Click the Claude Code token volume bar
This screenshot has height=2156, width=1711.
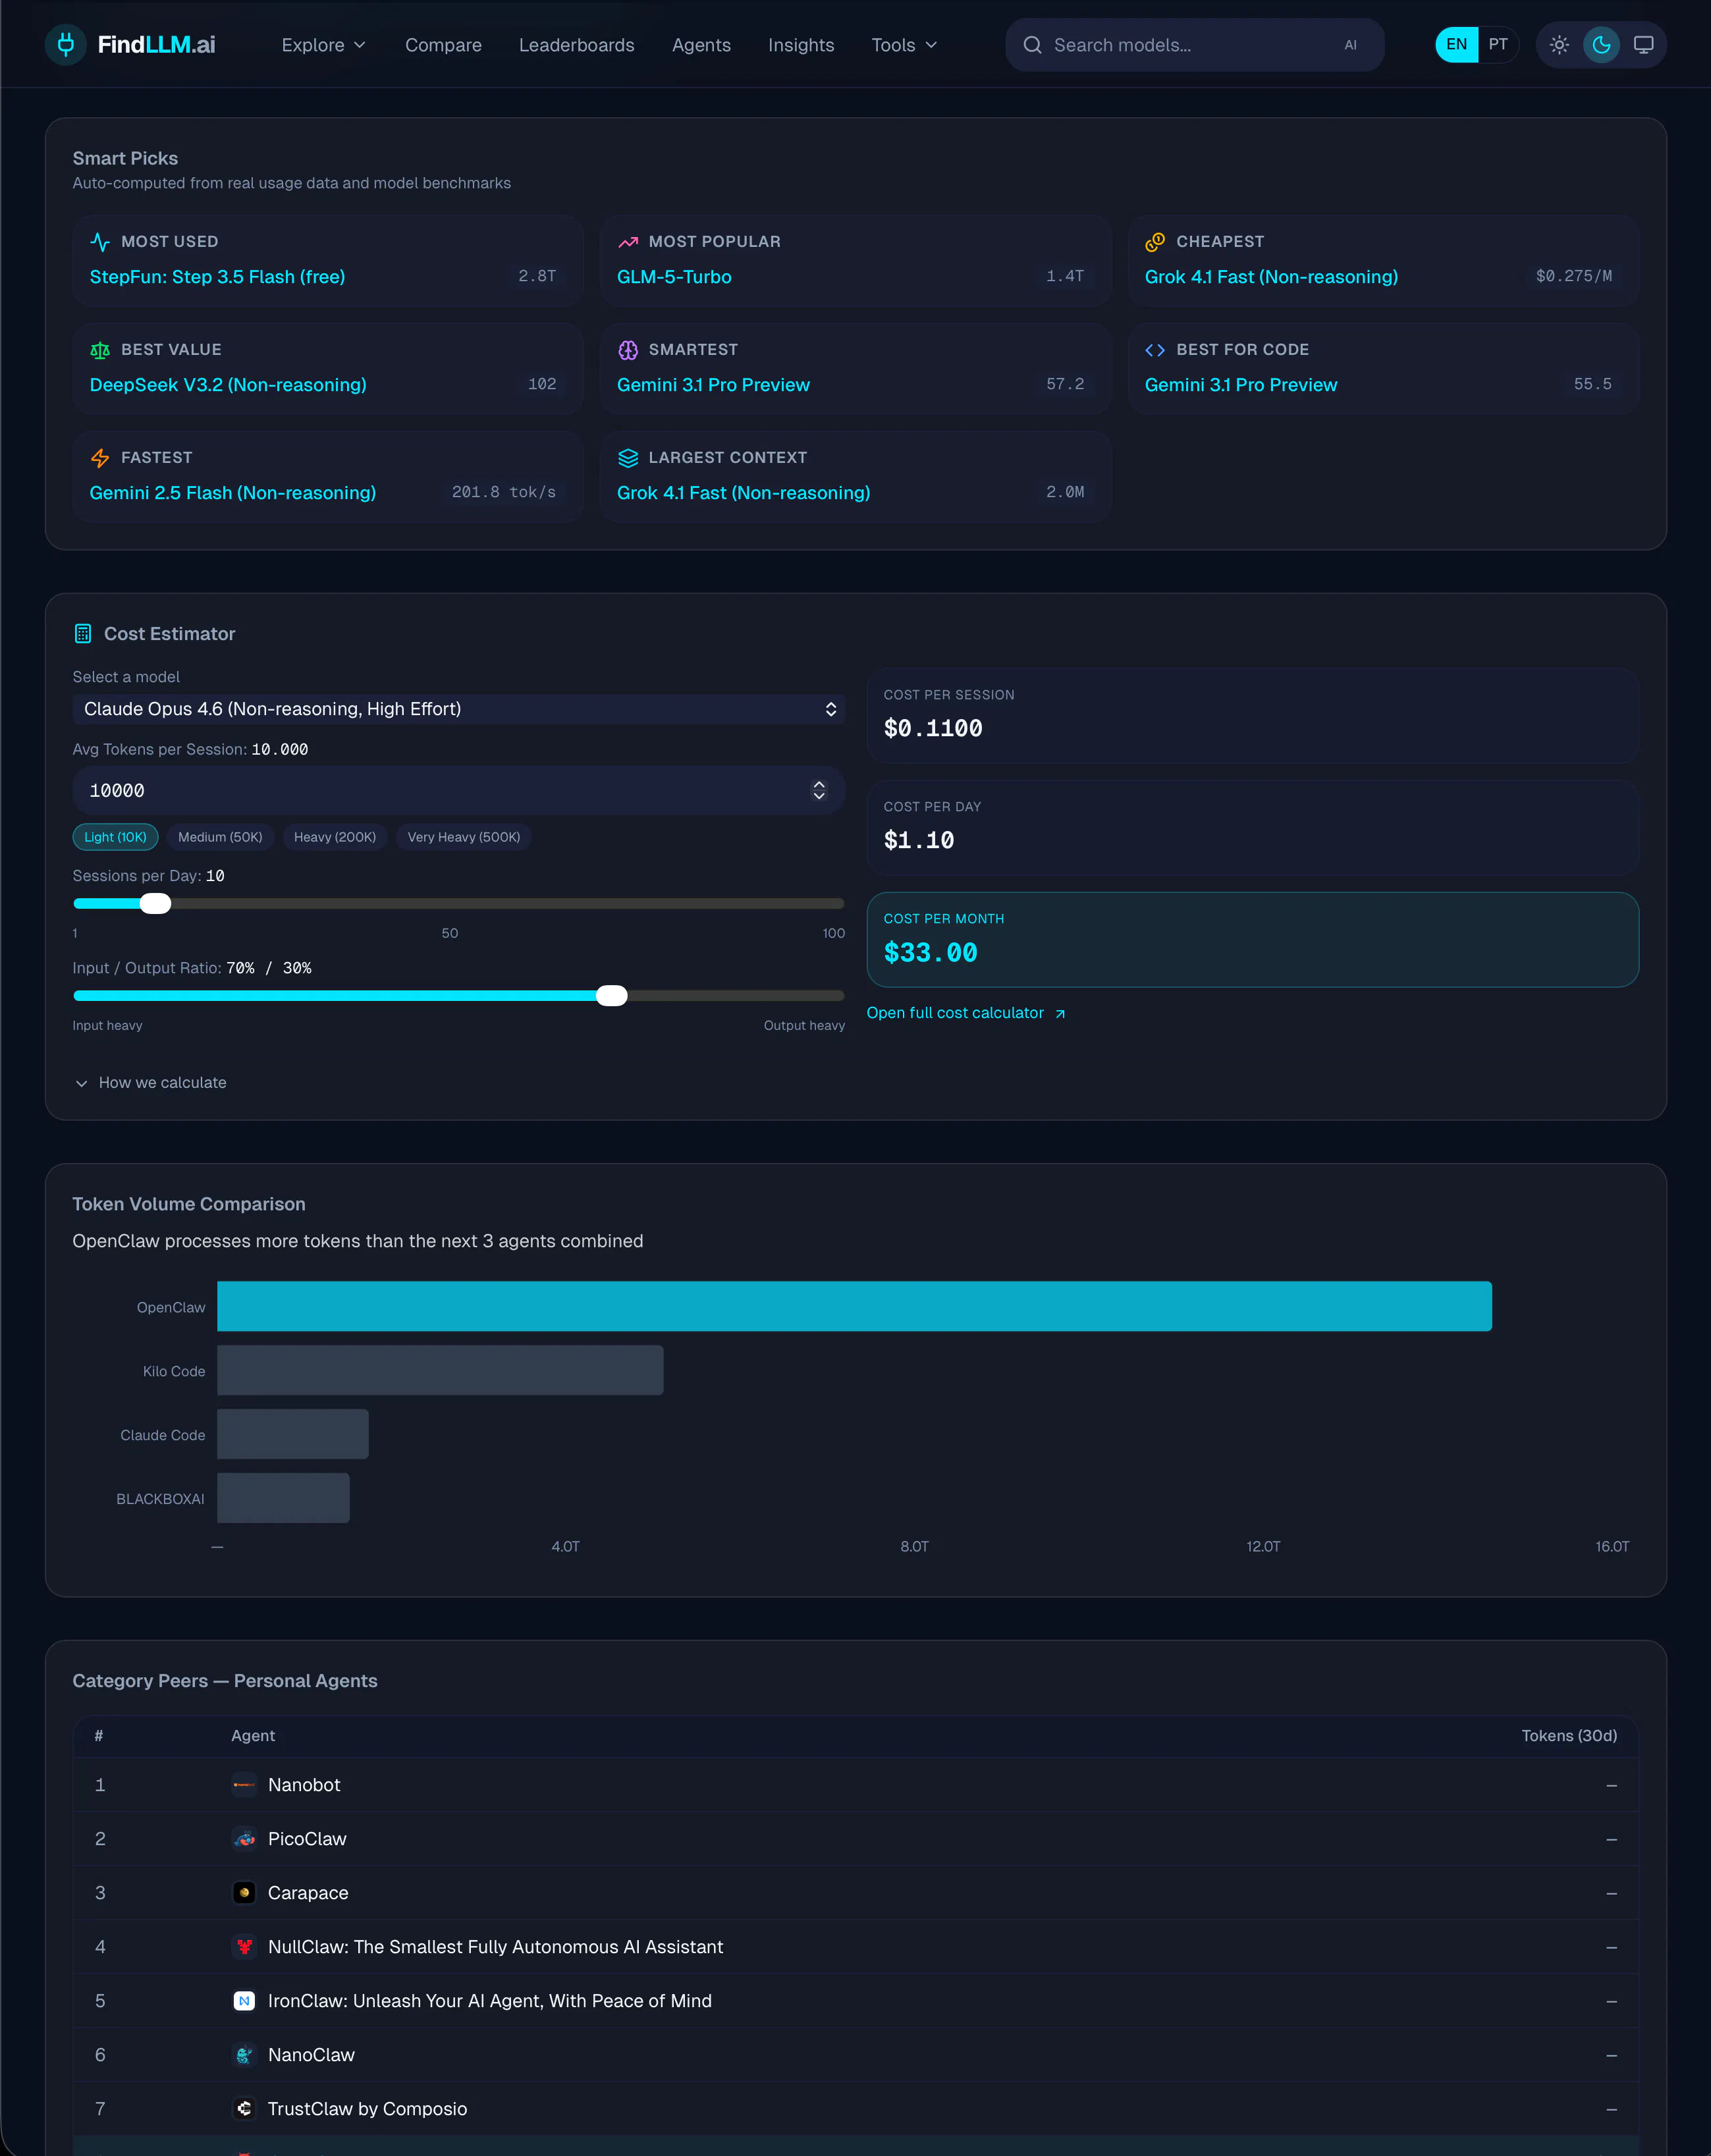[293, 1435]
